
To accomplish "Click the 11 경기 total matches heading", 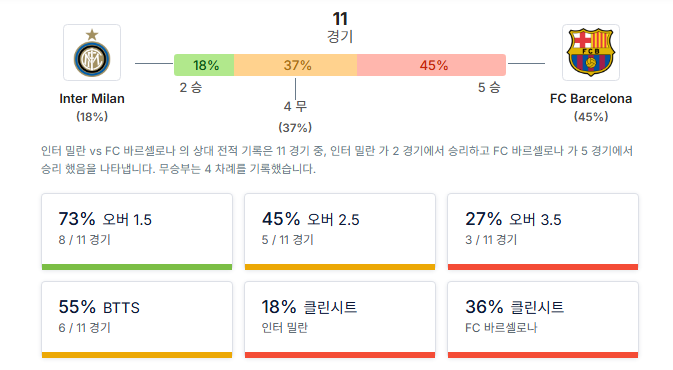I will click(340, 27).
